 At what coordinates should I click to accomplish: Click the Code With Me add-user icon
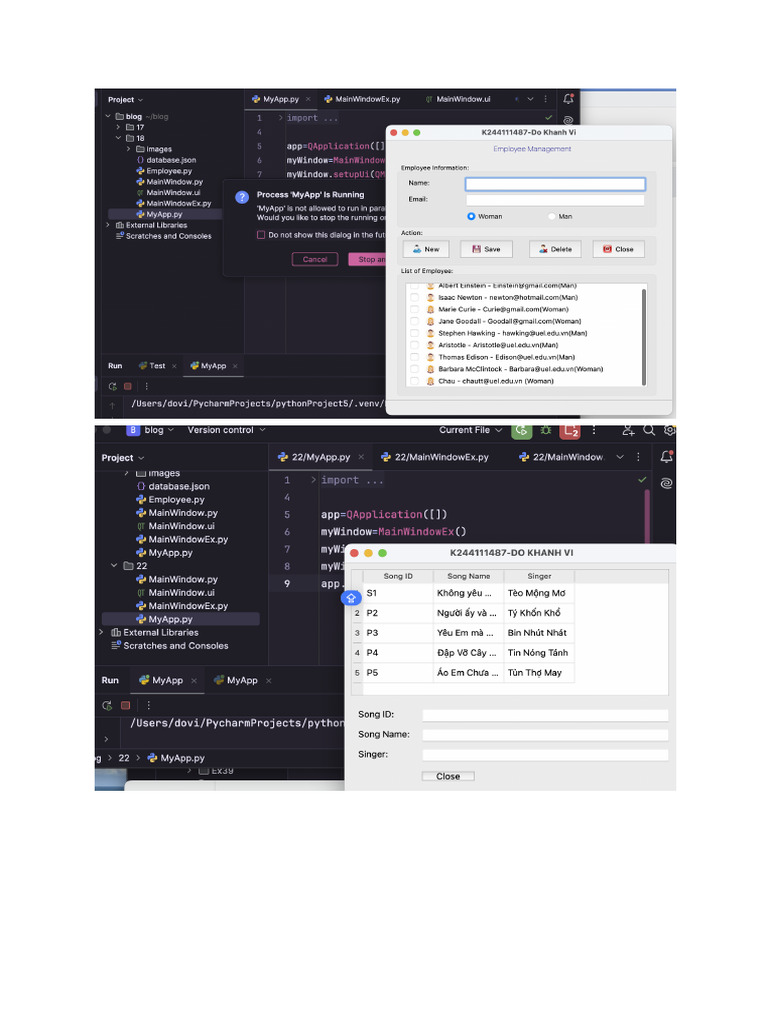click(628, 430)
